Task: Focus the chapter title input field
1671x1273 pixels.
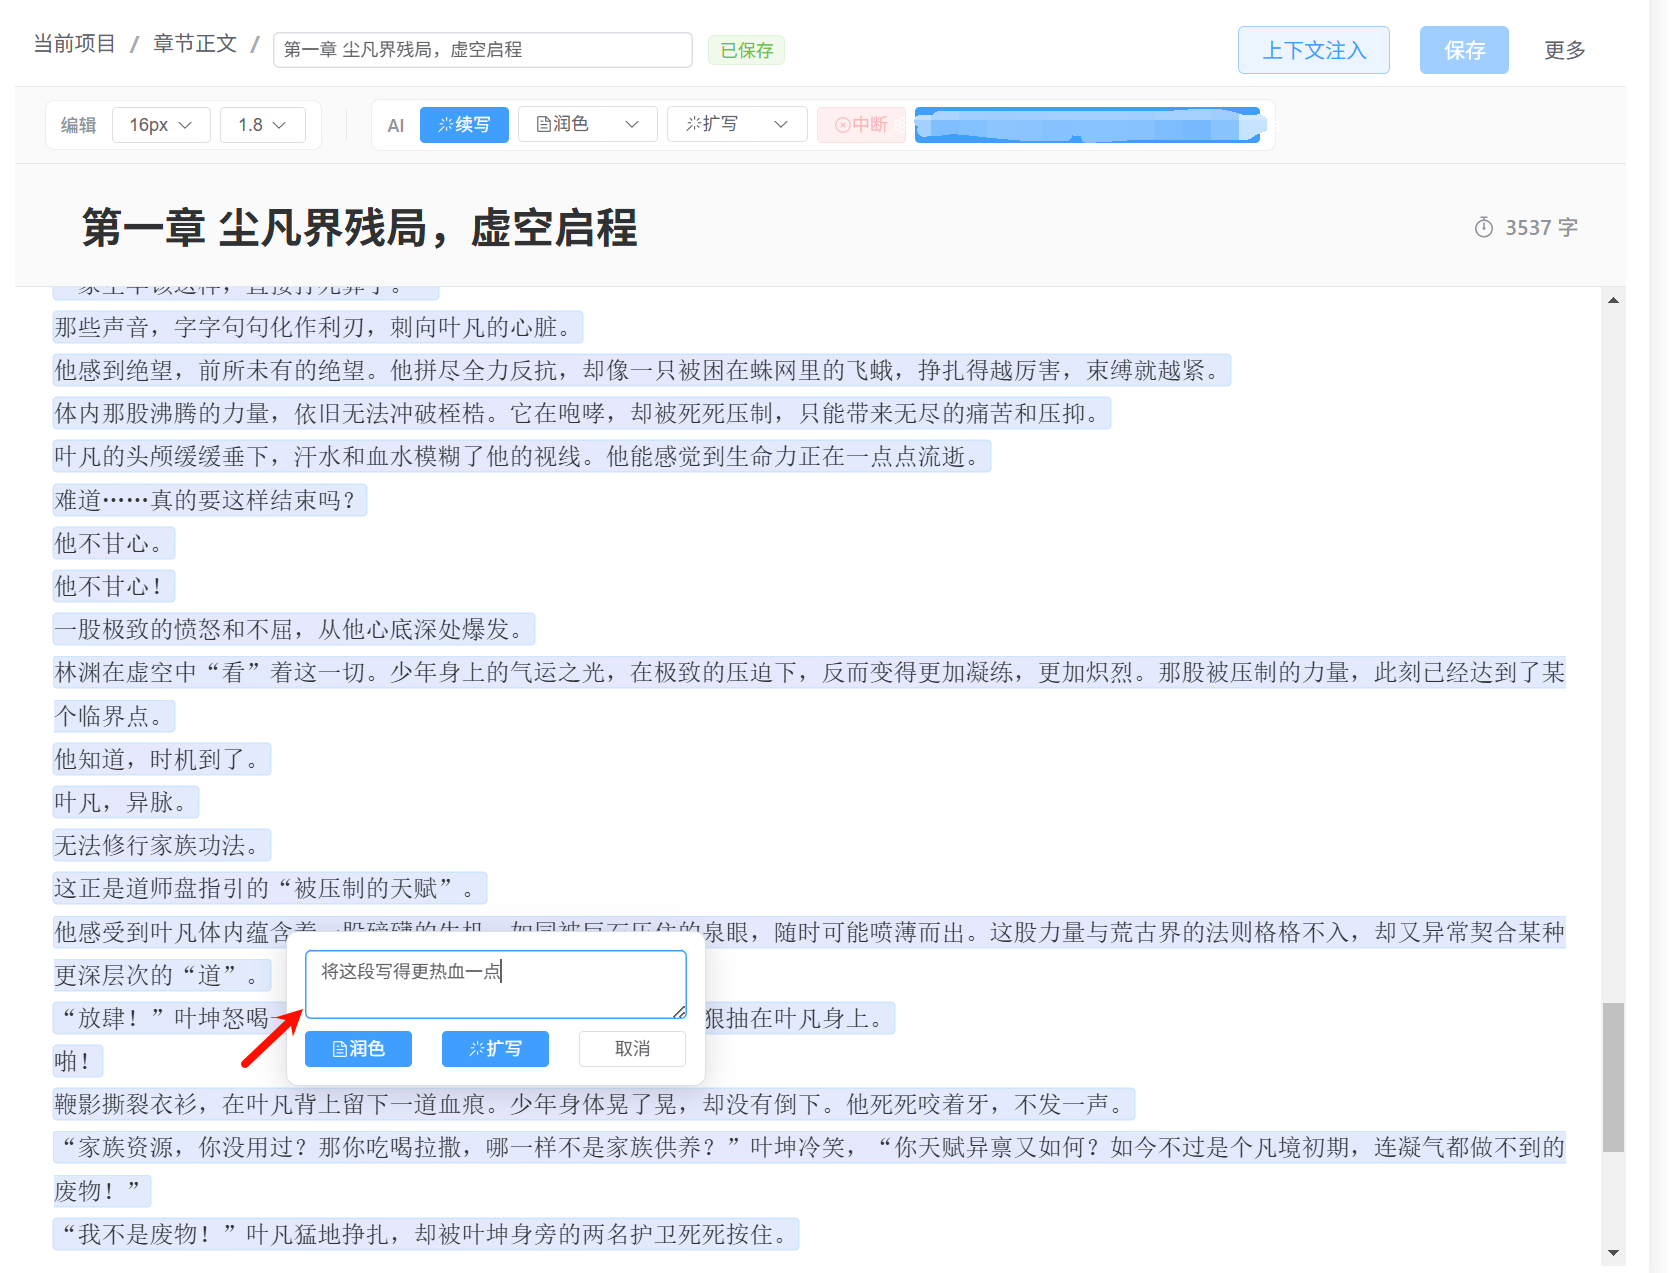Action: tap(482, 50)
